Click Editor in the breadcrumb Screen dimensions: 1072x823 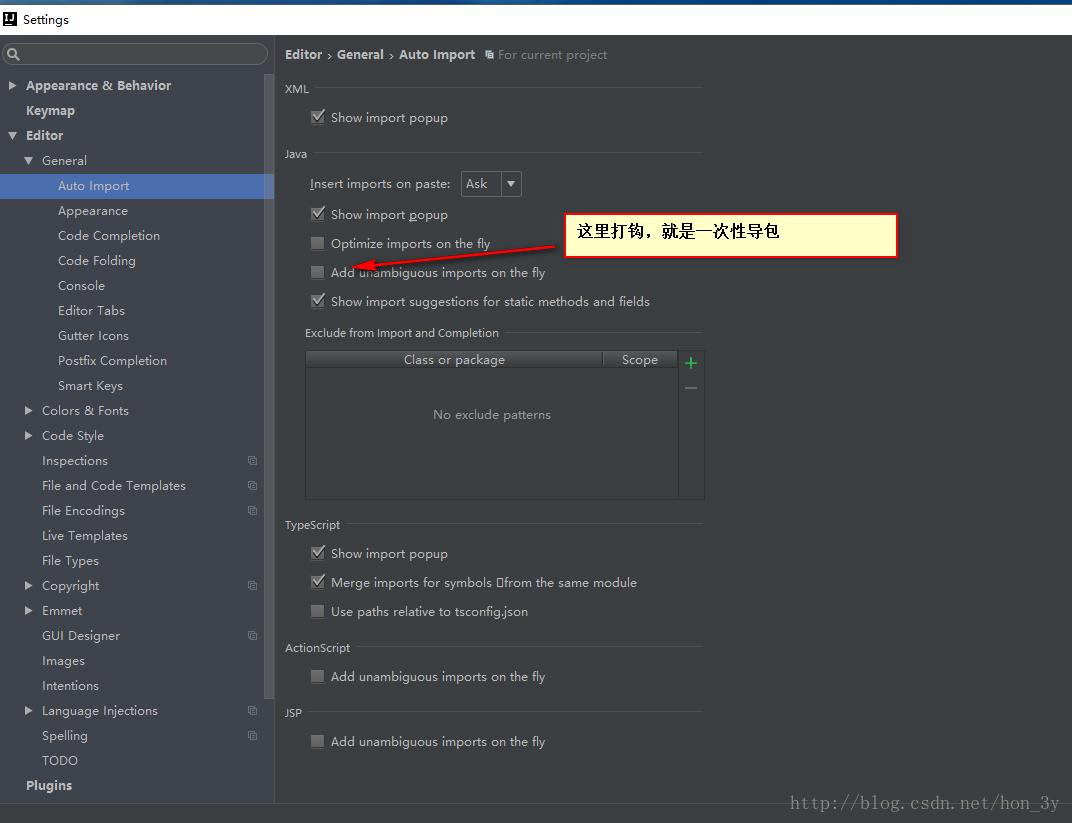point(304,55)
